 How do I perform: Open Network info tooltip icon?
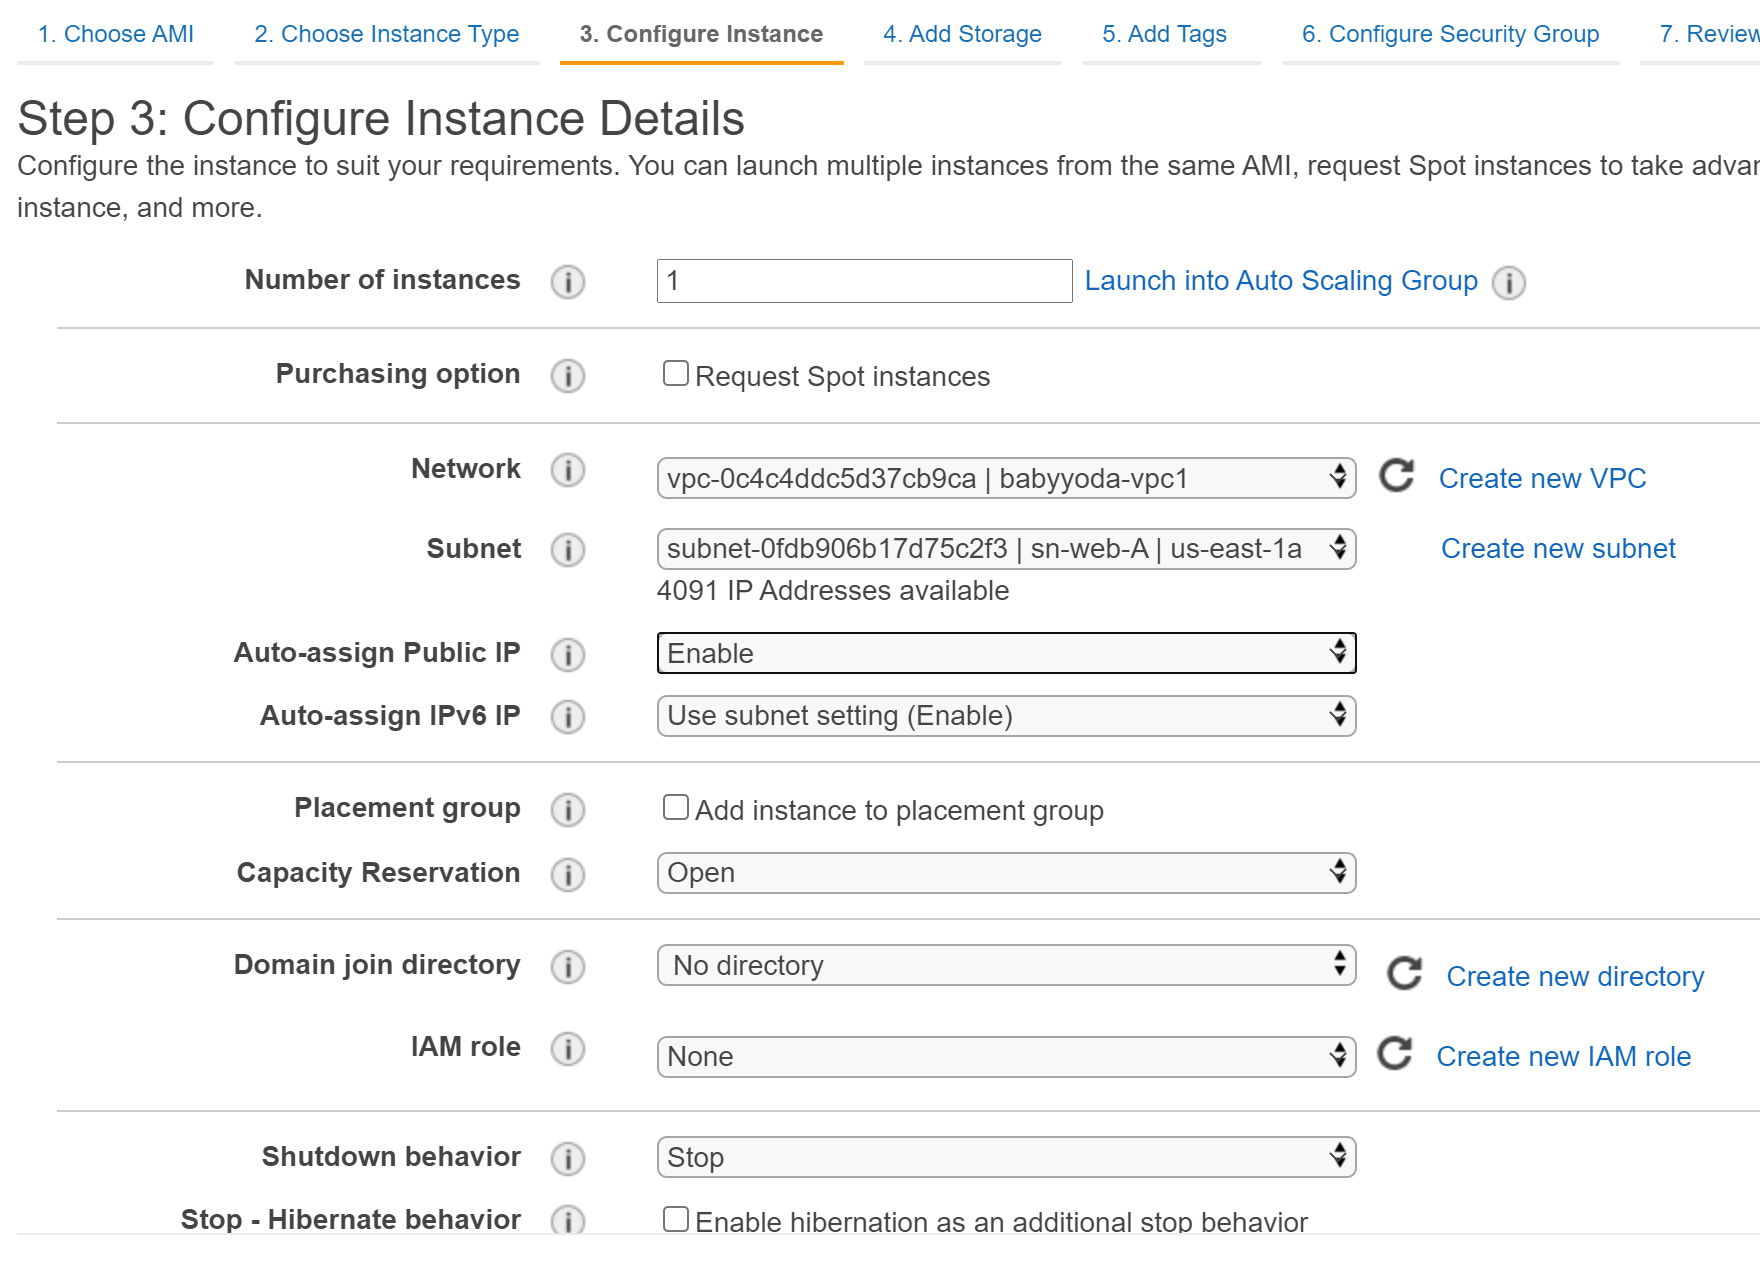(568, 470)
